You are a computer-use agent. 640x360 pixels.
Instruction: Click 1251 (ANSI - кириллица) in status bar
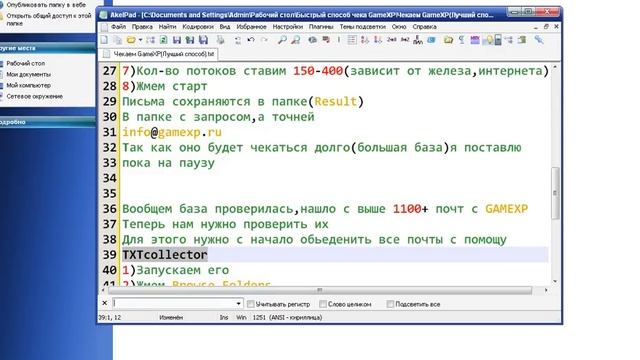pyautogui.click(x=287, y=318)
